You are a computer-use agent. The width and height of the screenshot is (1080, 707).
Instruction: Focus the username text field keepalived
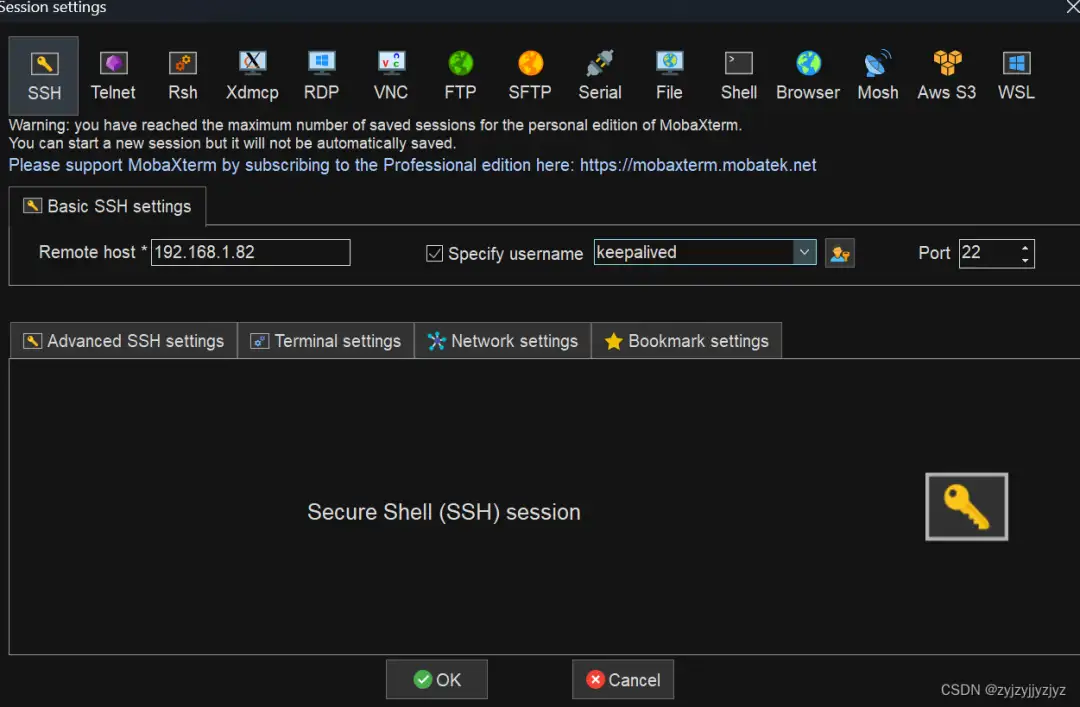coord(694,252)
